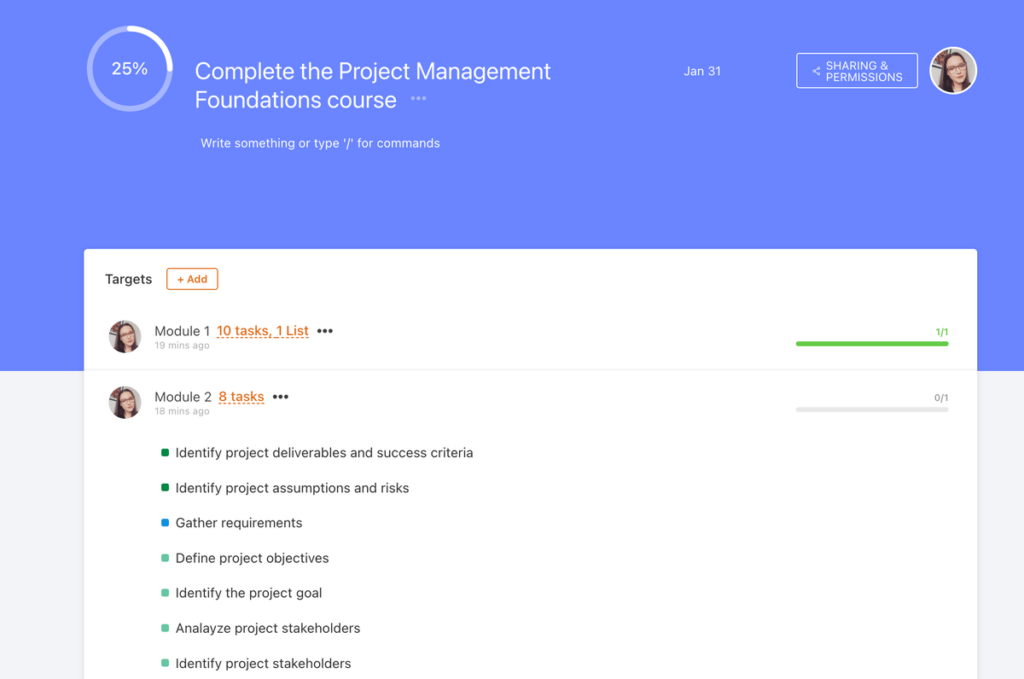The height and width of the screenshot is (679, 1024).
Task: Toggle status of 'Analayze project stakeholders'
Action: 166,627
